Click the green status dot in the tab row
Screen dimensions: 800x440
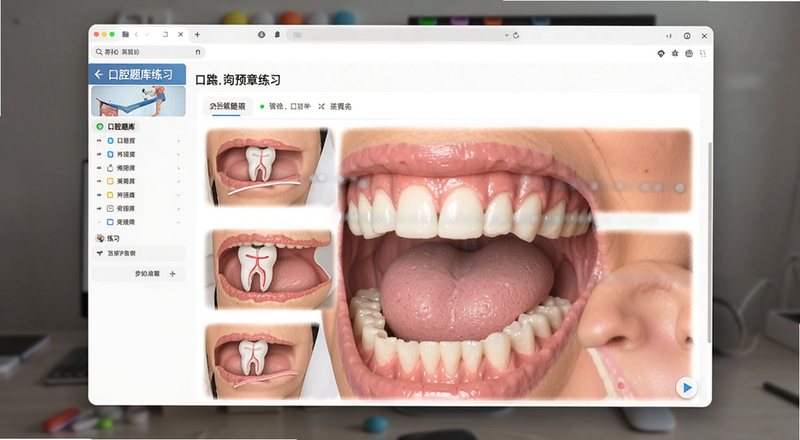click(x=262, y=106)
